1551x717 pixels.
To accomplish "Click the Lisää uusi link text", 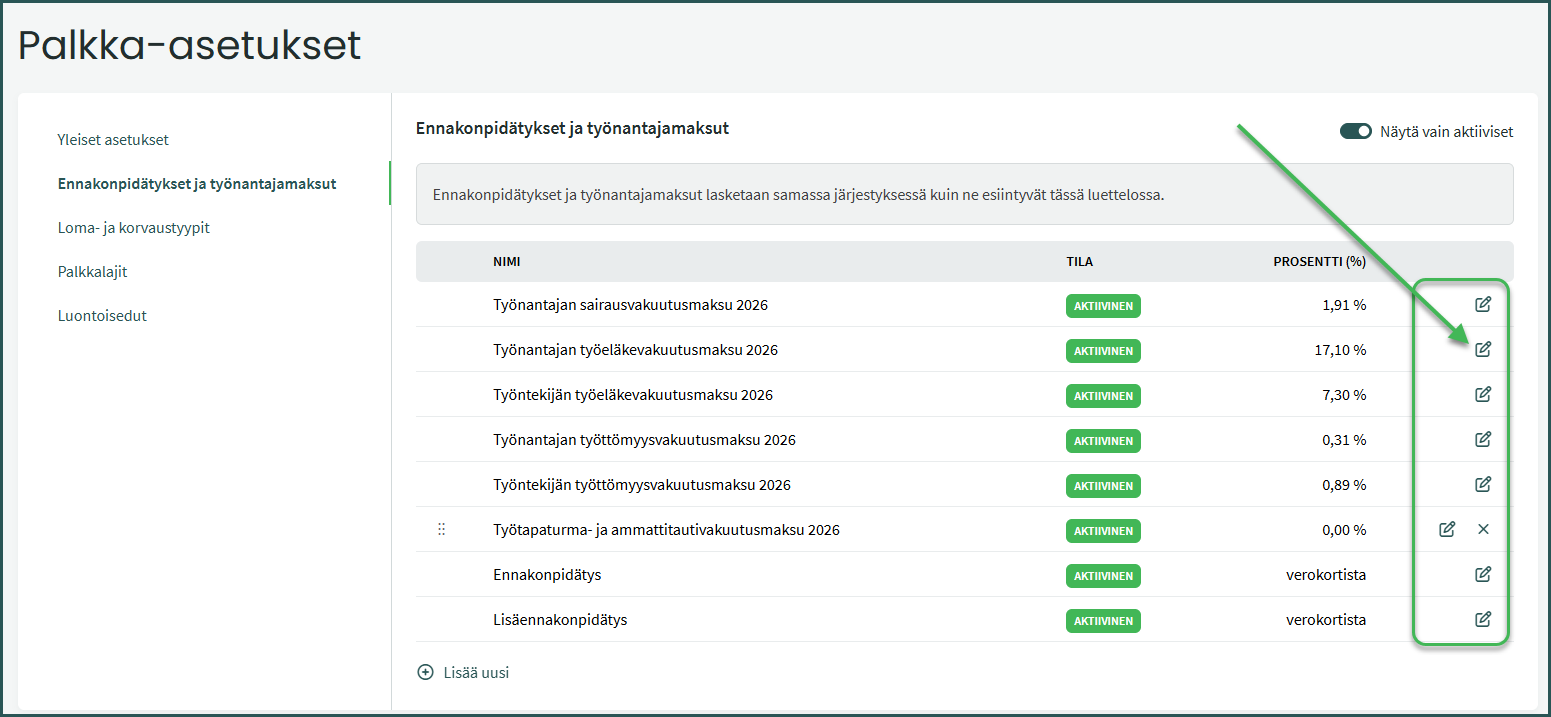I will [476, 672].
